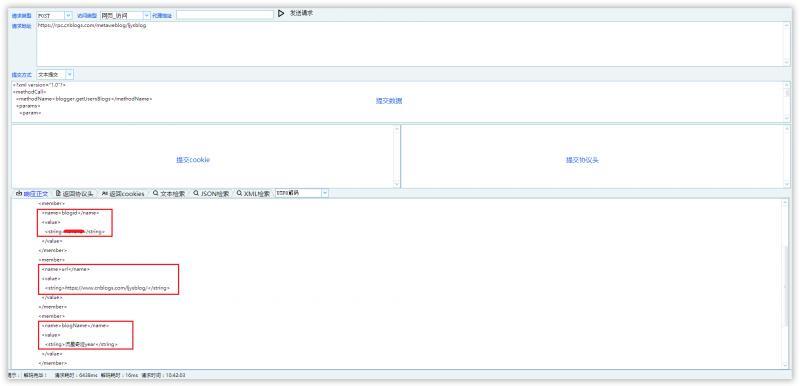Click the down arrow of the request URL box scrollbar
The height and width of the screenshot is (386, 800).
[x=787, y=62]
